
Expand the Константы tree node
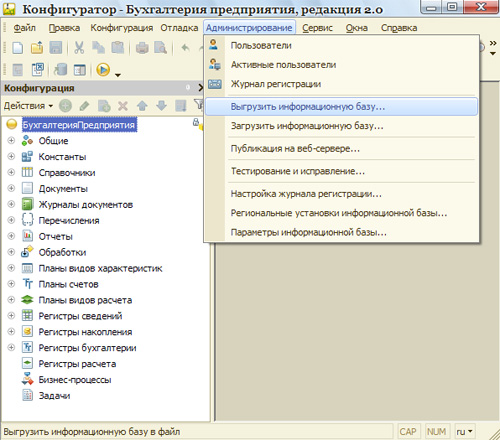pos(11,156)
